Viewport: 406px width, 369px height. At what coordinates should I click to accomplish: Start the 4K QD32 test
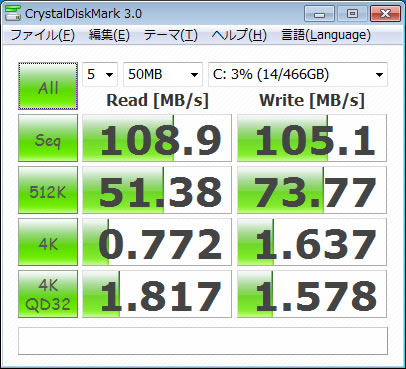coord(48,294)
